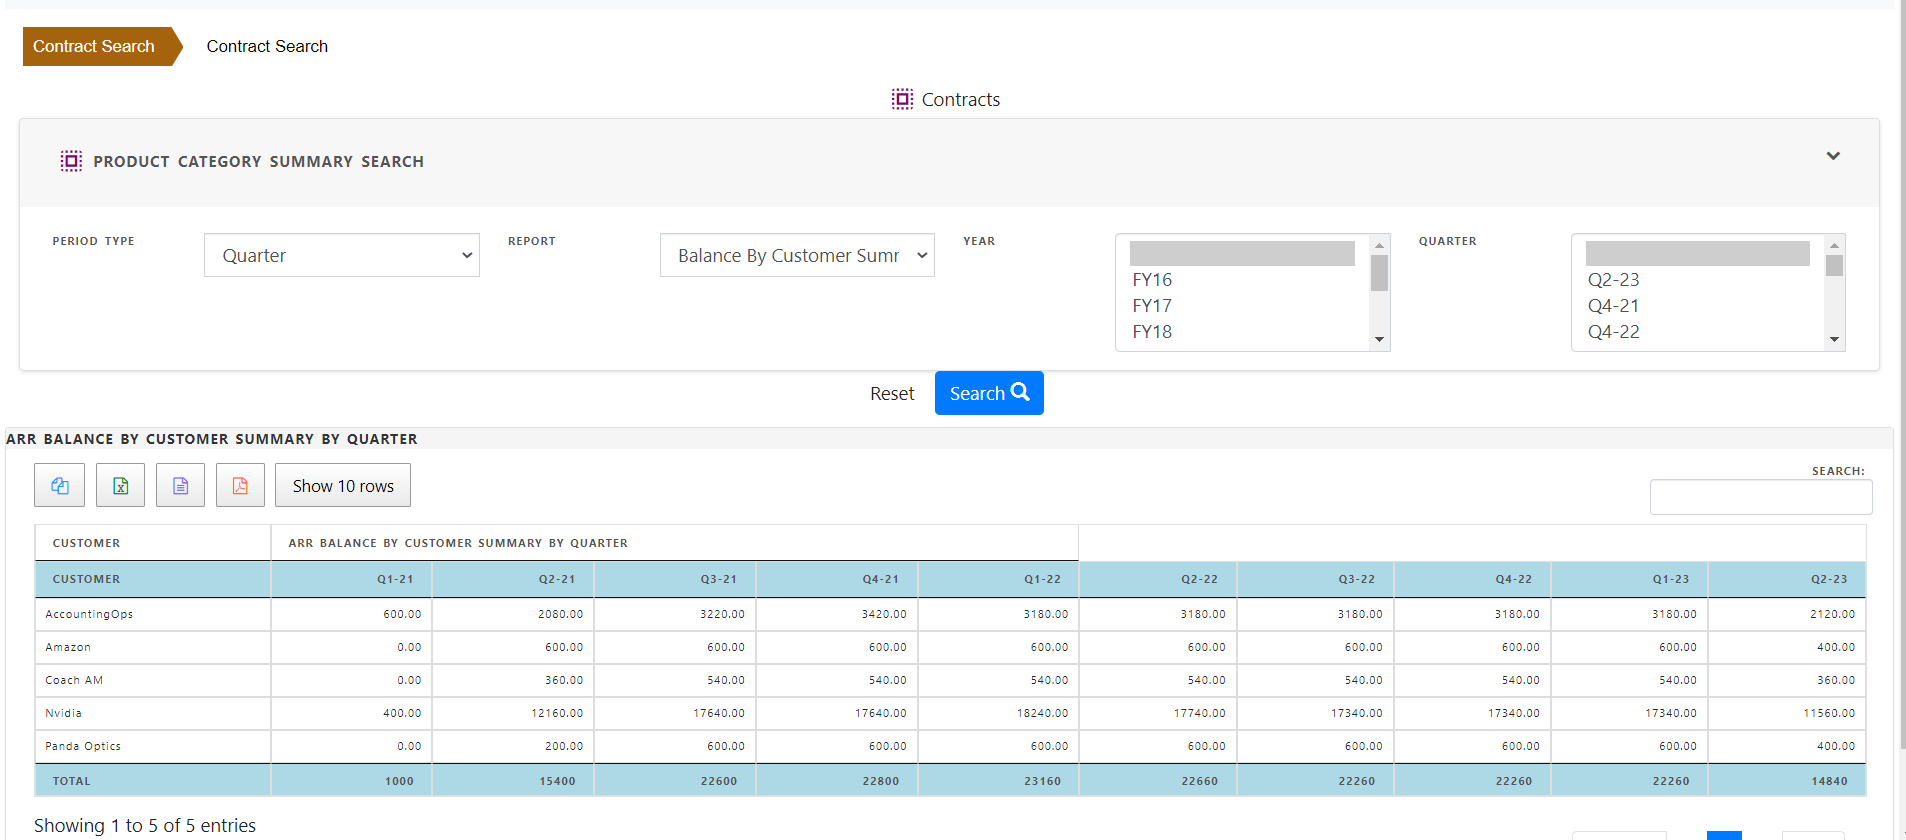Click the Q2-23 total 14840
Image resolution: width=1906 pixels, height=840 pixels.
(x=1830, y=781)
